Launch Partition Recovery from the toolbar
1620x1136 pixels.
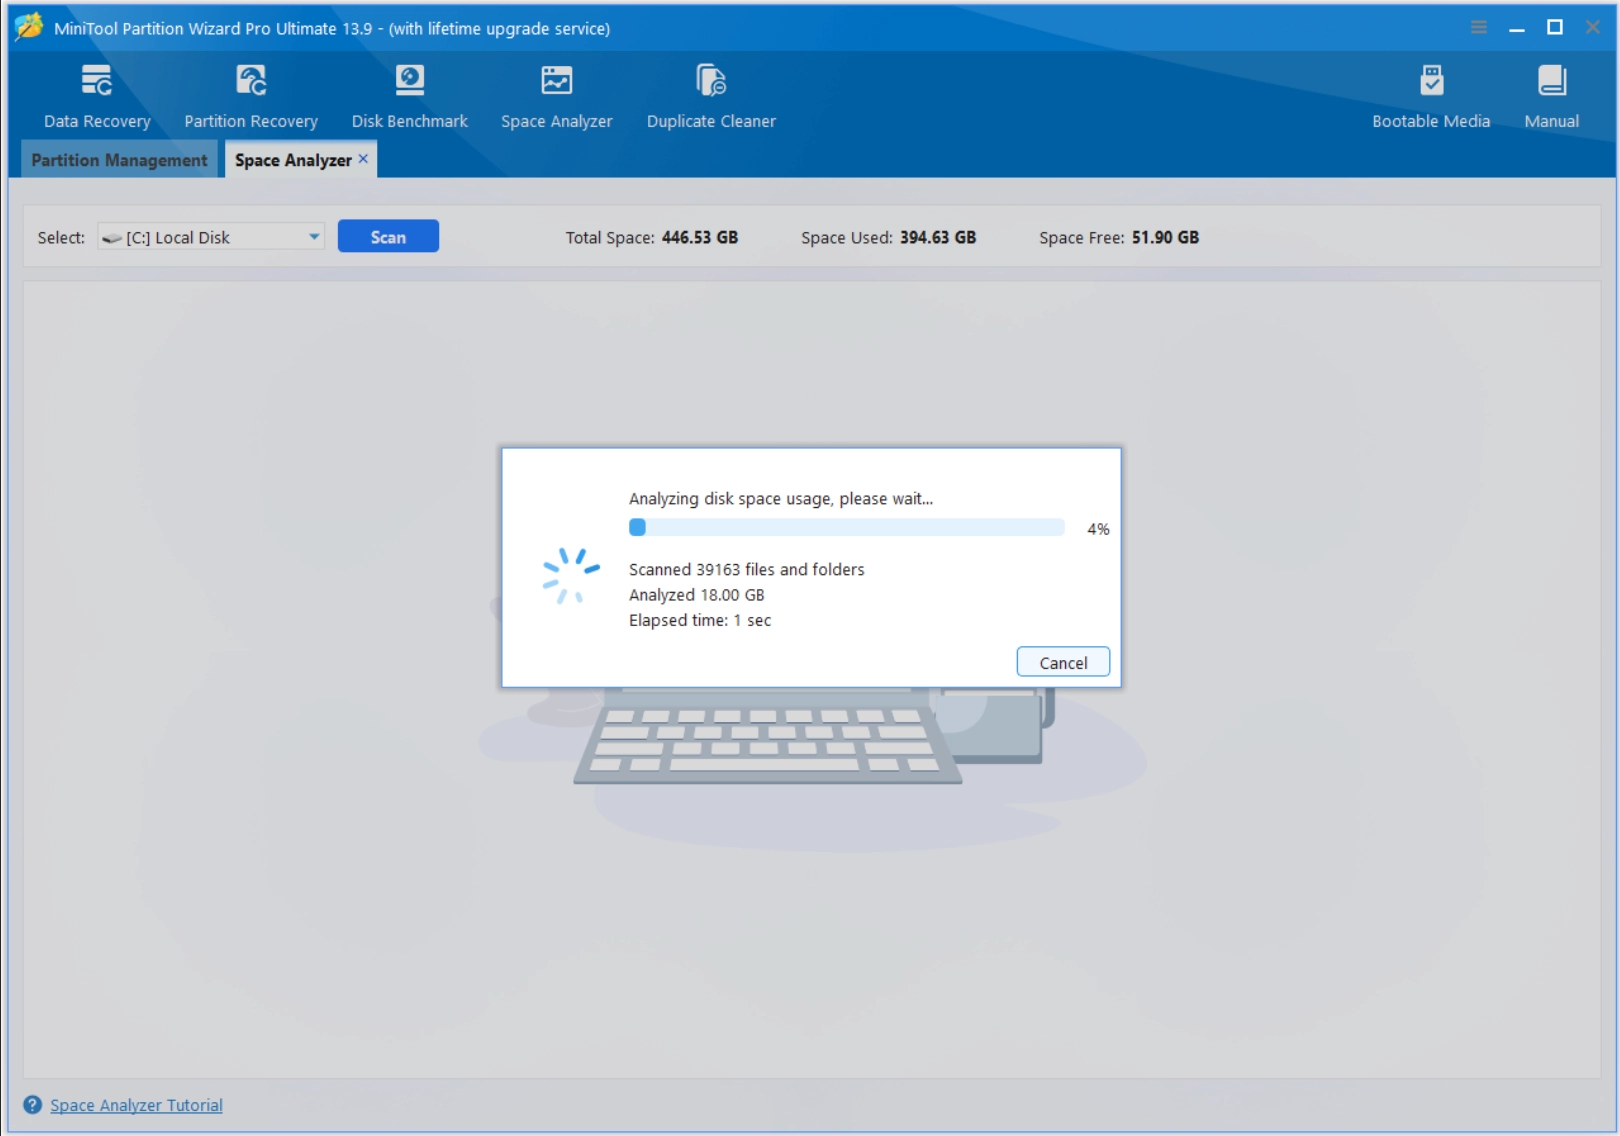250,80
